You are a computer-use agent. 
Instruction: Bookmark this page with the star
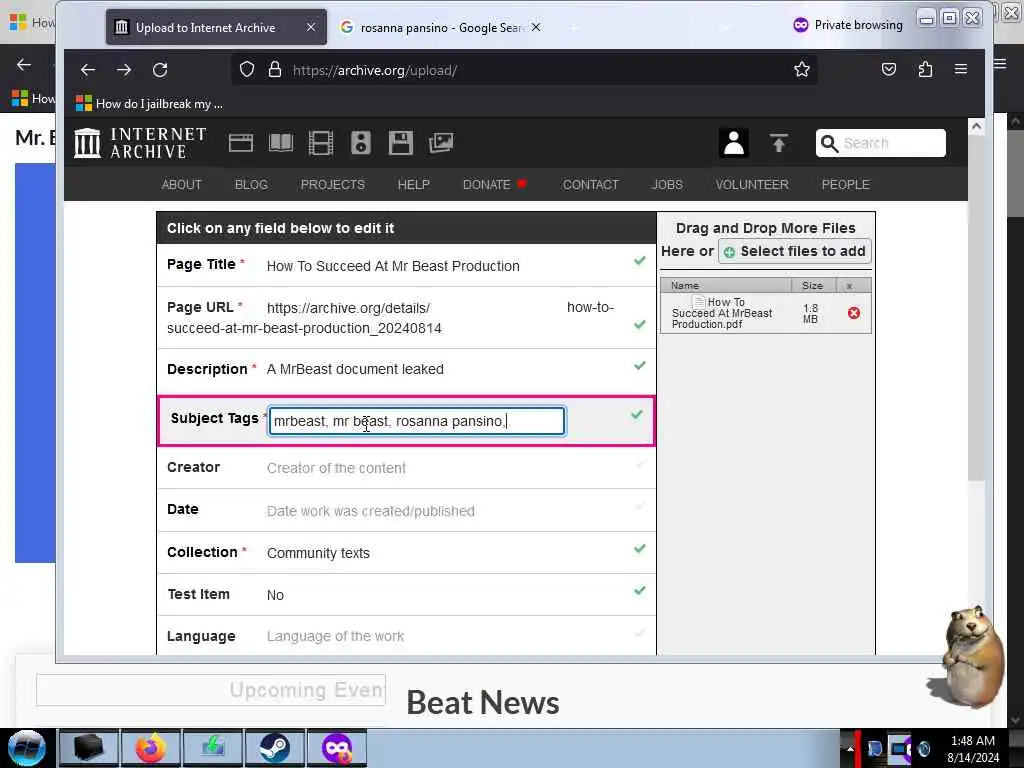[802, 69]
